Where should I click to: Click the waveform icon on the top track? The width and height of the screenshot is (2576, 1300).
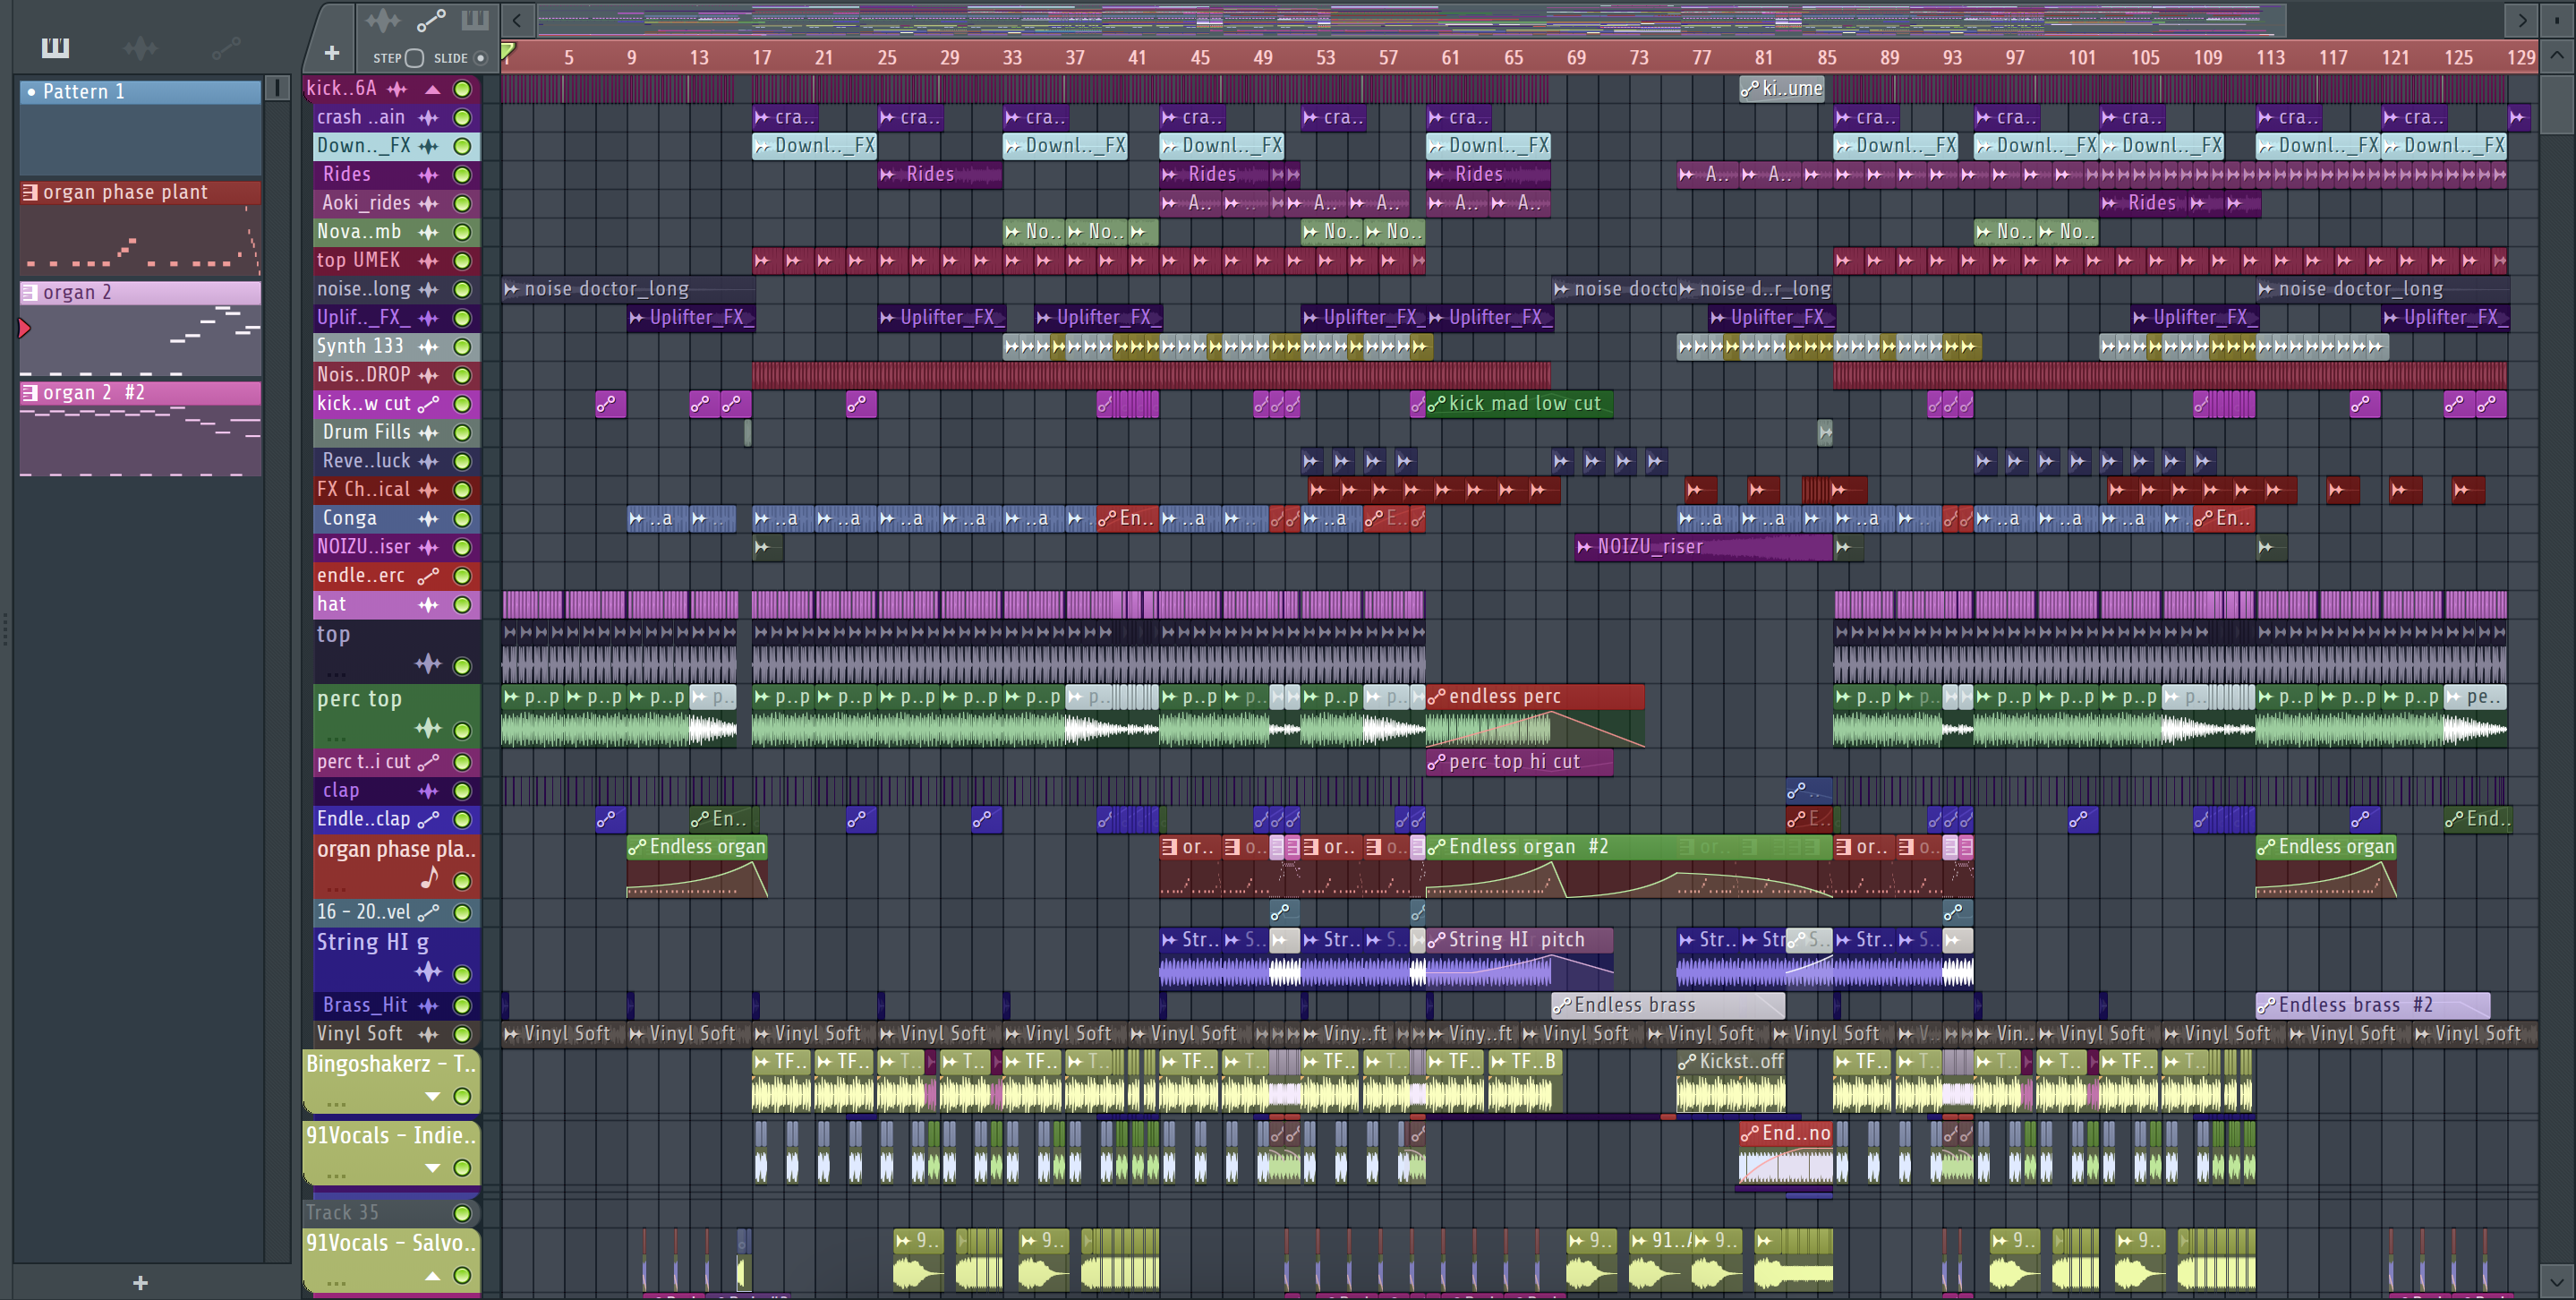[x=428, y=664]
